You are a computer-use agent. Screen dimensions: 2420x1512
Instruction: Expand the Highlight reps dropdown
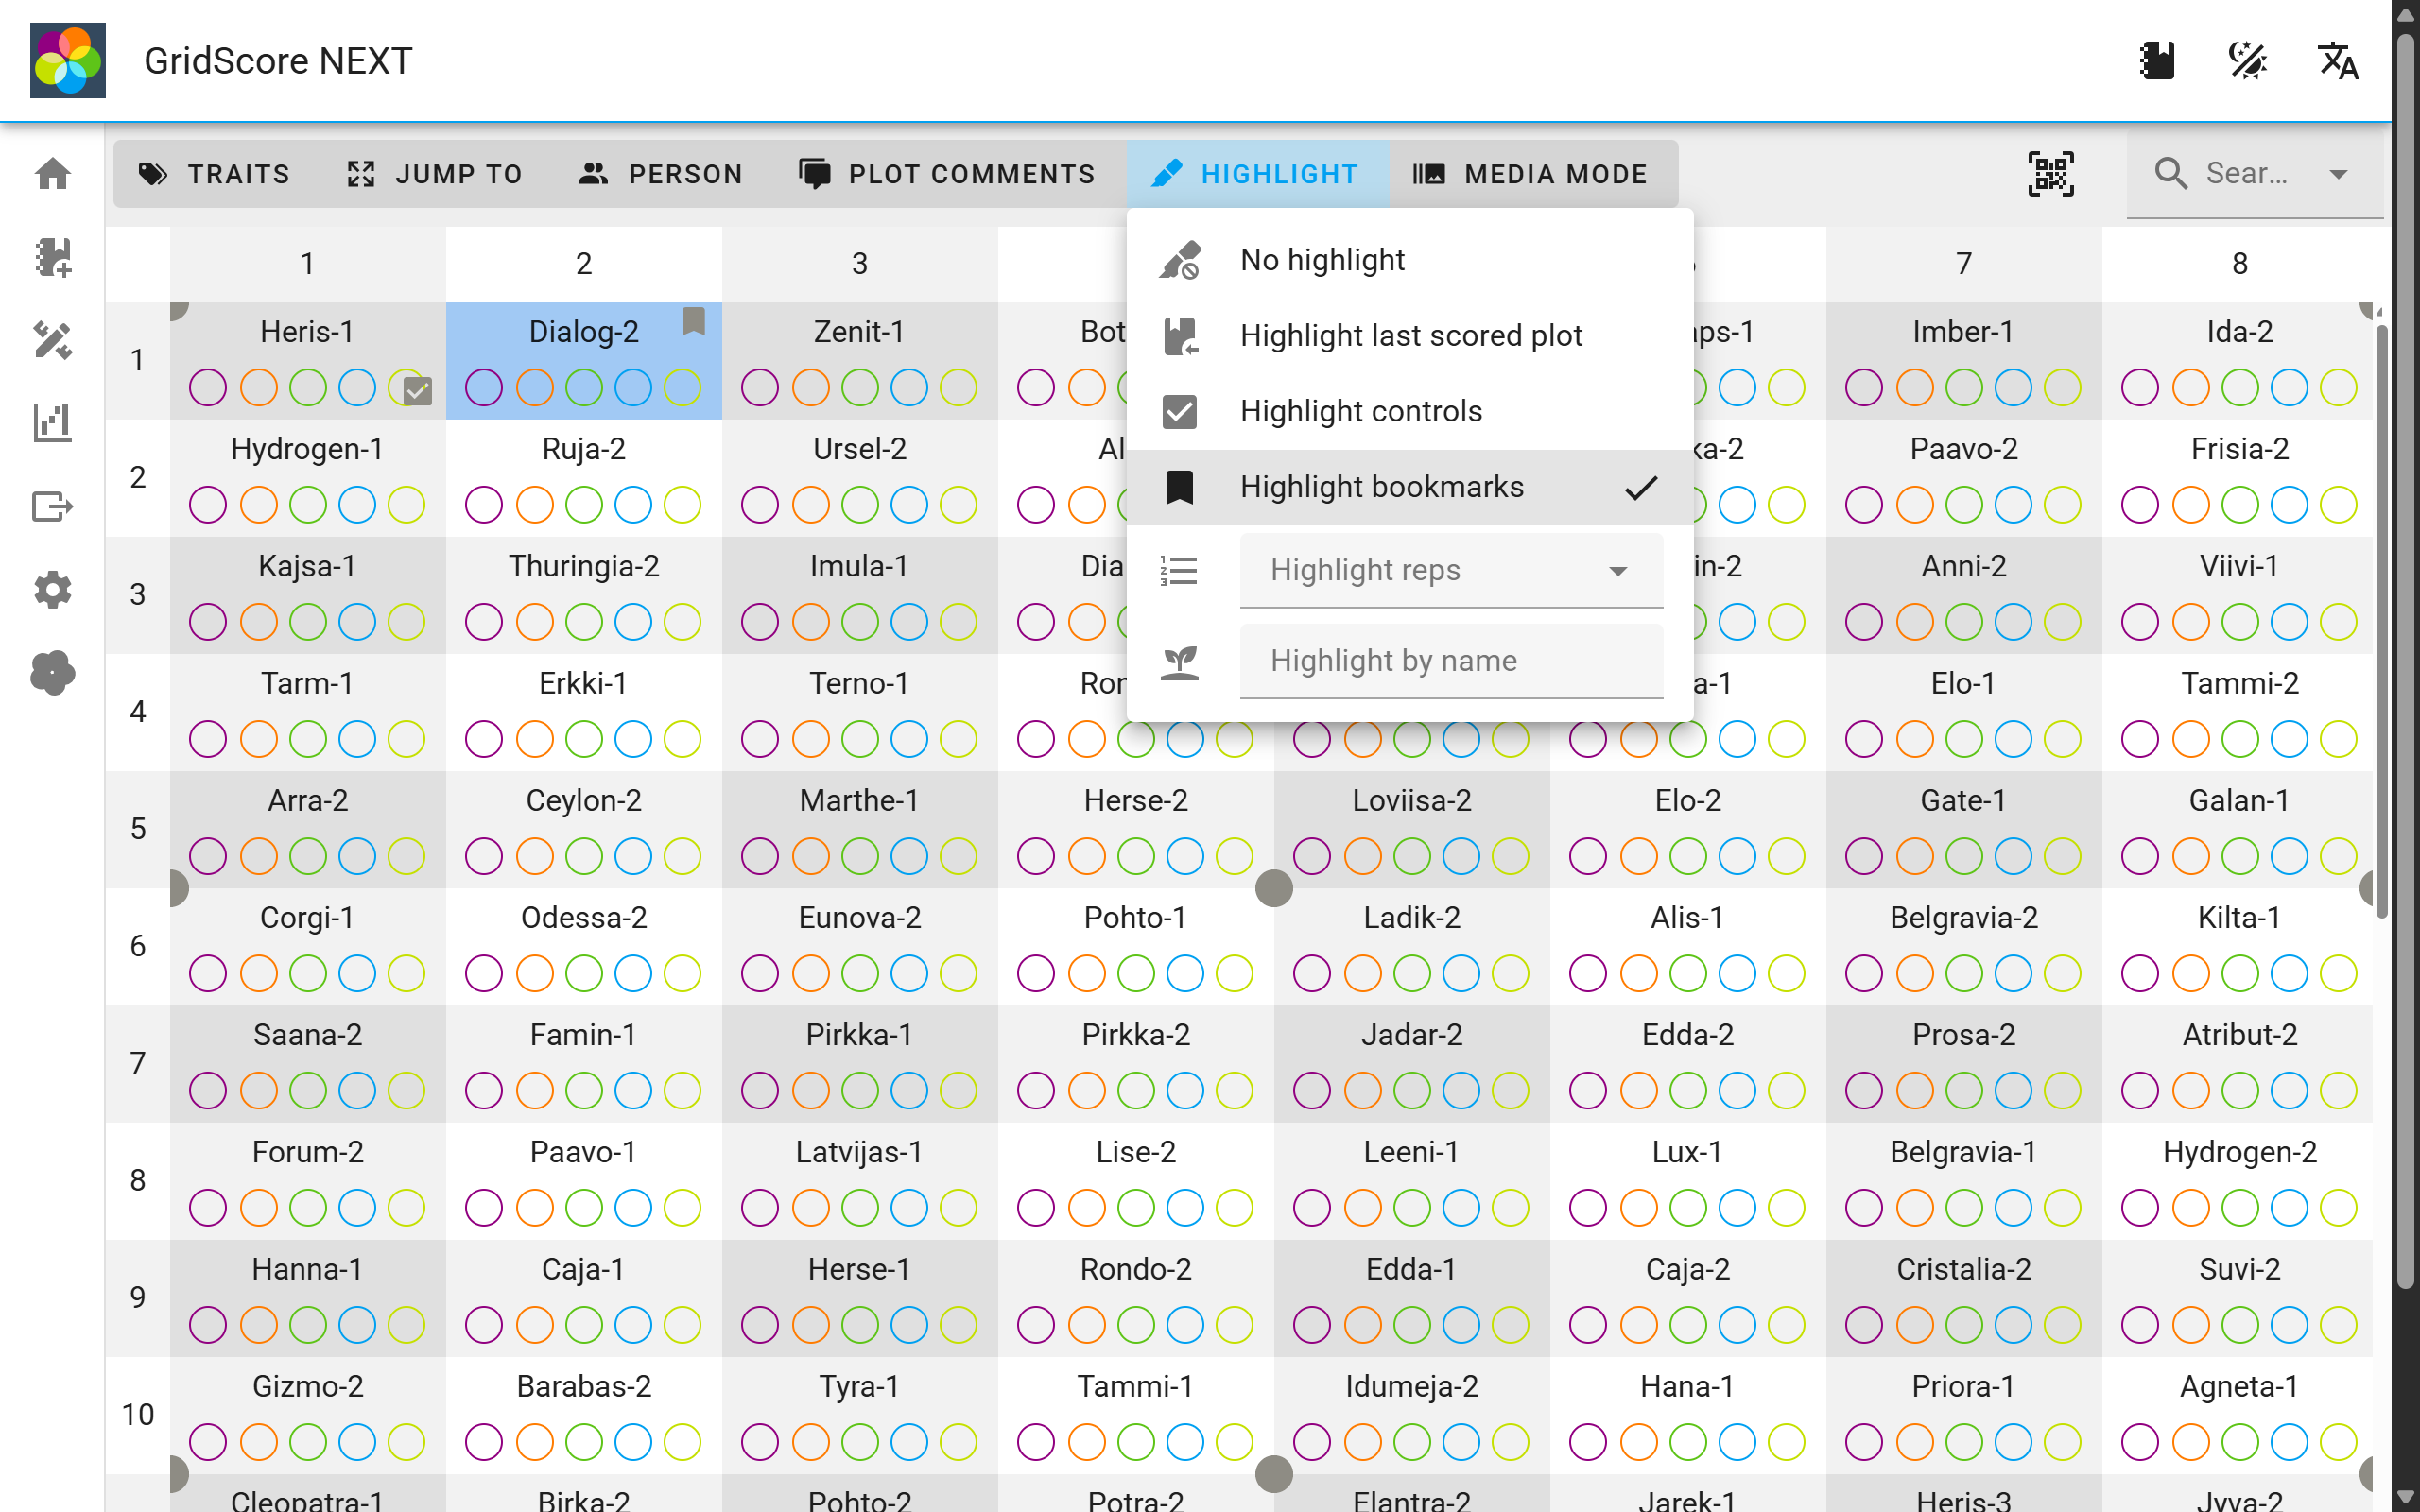[x=1617, y=570]
